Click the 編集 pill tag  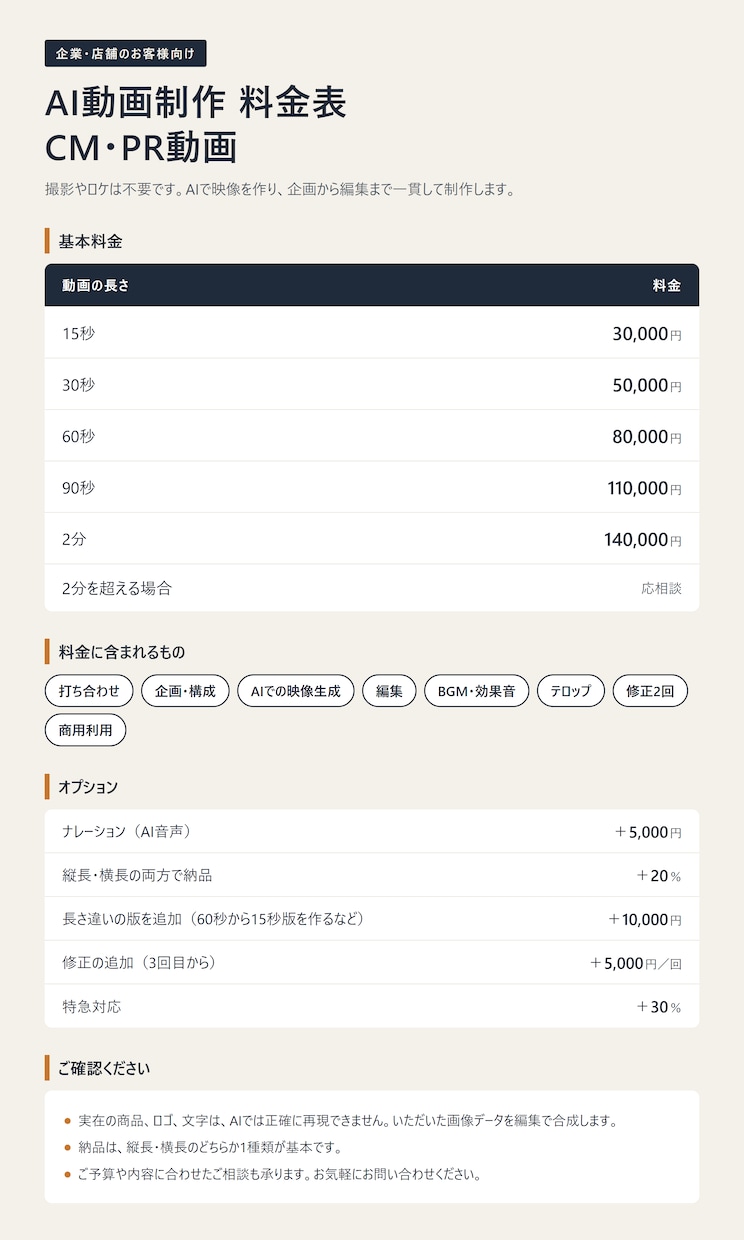point(389,691)
